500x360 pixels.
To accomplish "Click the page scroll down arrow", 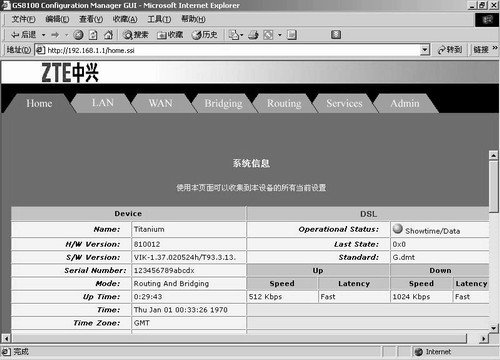I will coord(494,328).
